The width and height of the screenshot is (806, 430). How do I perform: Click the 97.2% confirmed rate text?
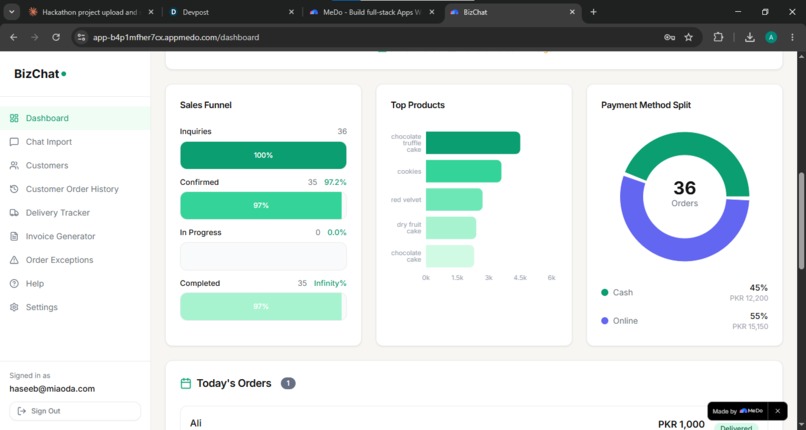click(x=335, y=182)
